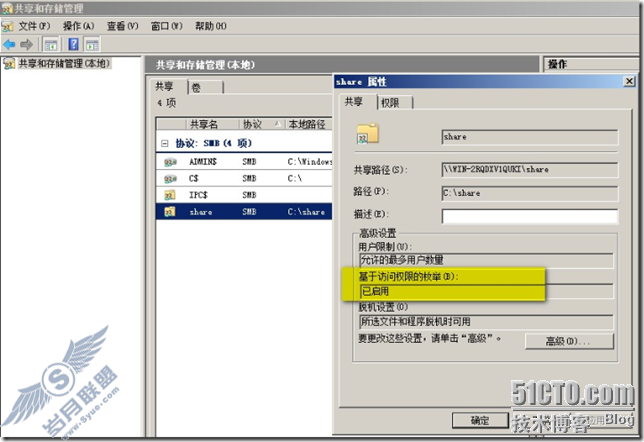Screen dimensions: 644x442
Task: Switch to the 卷 tab in the main pane
Action: [x=205, y=87]
